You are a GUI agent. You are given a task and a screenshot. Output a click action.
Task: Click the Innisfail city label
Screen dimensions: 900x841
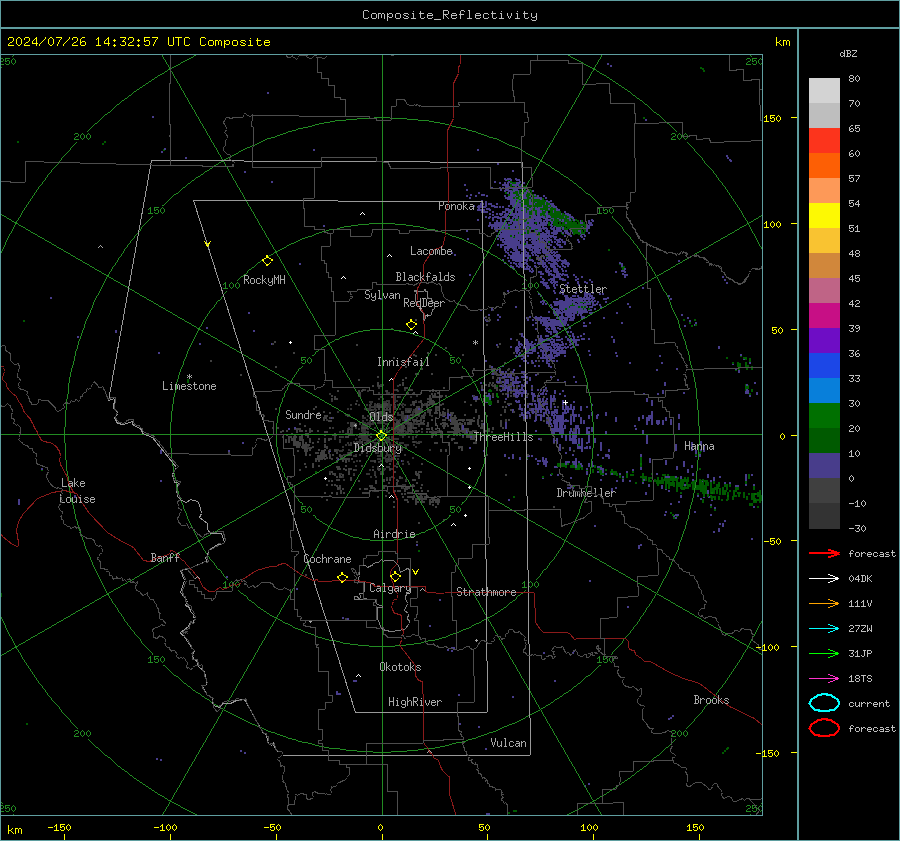[404, 362]
